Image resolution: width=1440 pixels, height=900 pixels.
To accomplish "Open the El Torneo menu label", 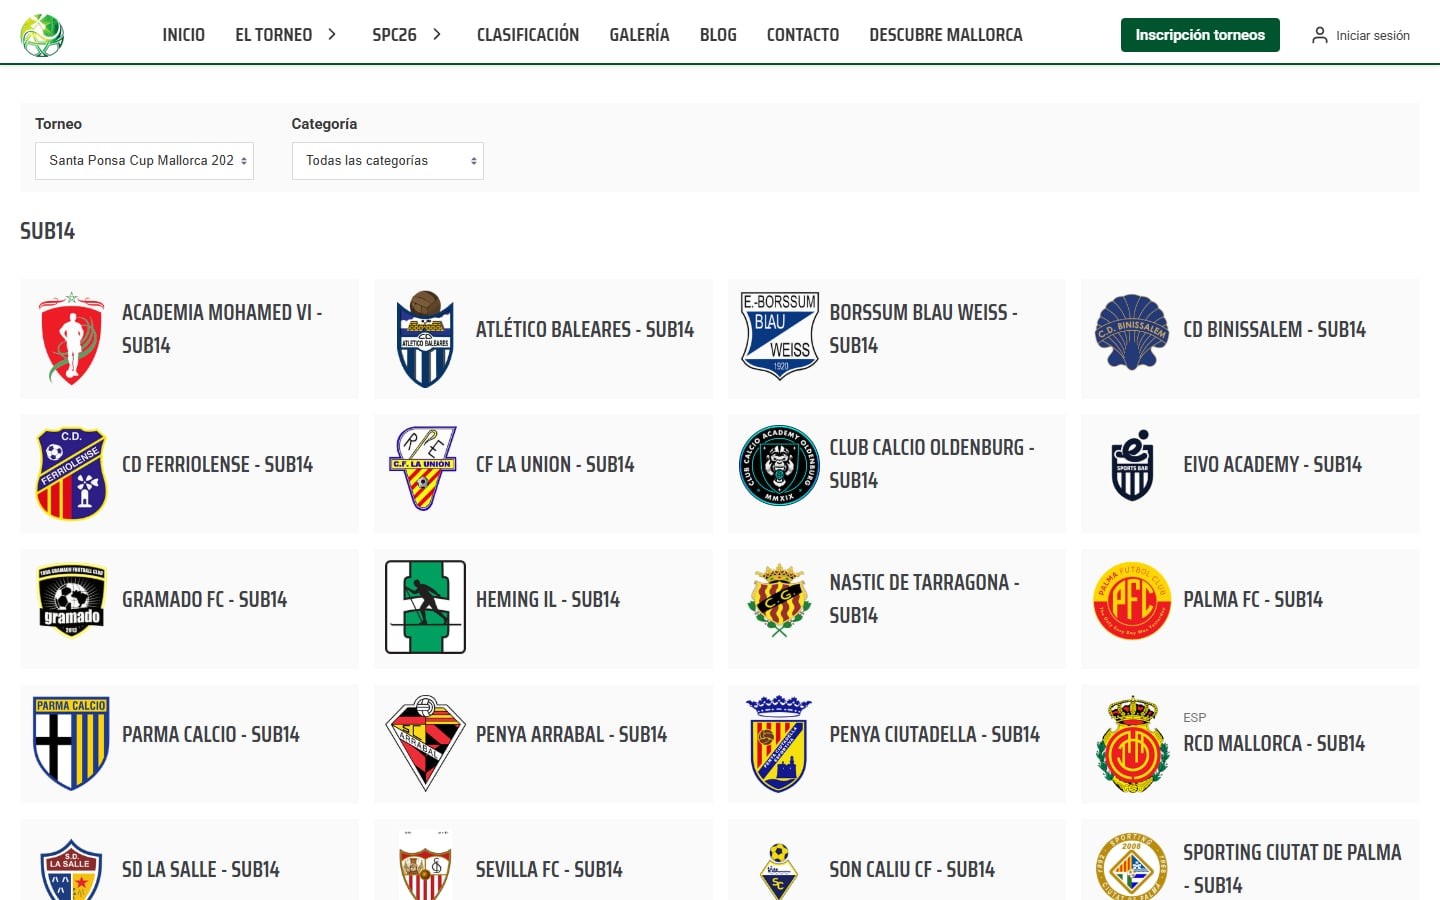I will [x=274, y=35].
